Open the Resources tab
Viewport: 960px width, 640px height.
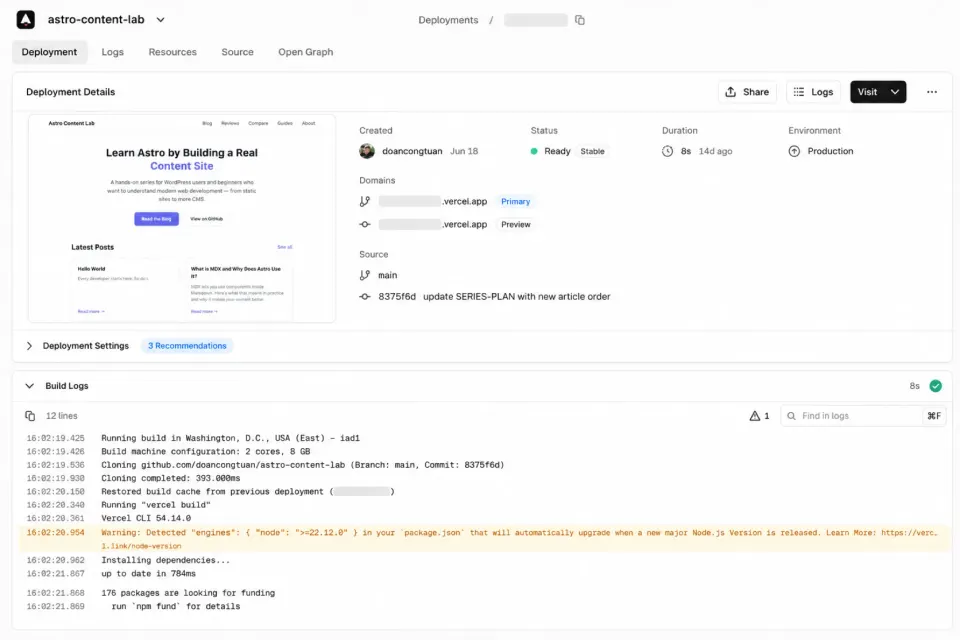tap(173, 52)
